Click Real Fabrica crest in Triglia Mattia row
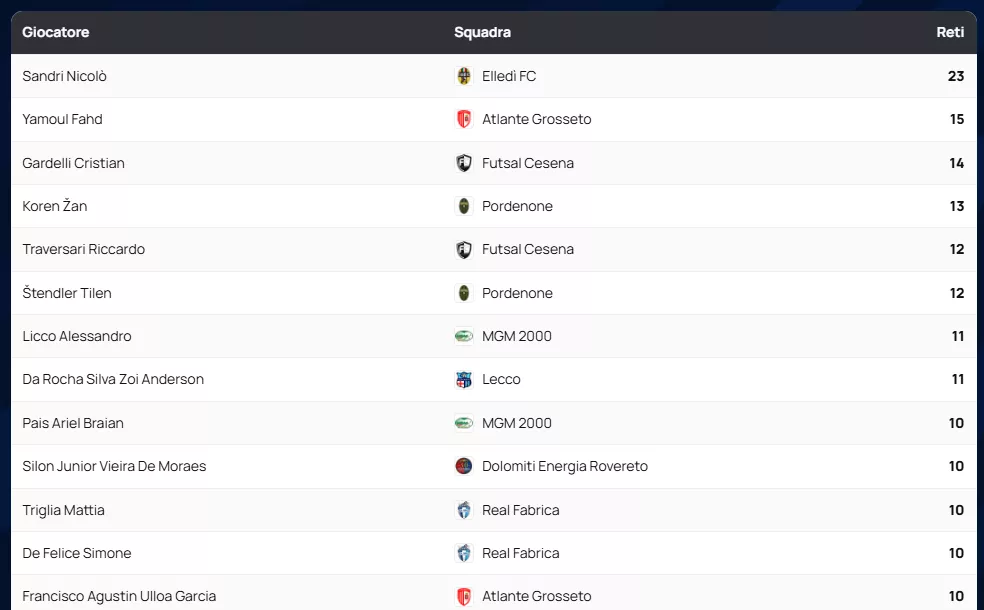The image size is (984, 610). click(x=464, y=510)
